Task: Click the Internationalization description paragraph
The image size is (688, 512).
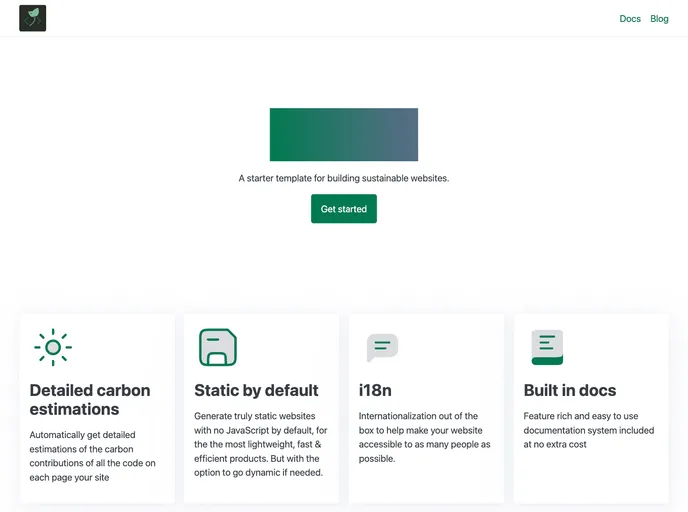Action: [424, 437]
